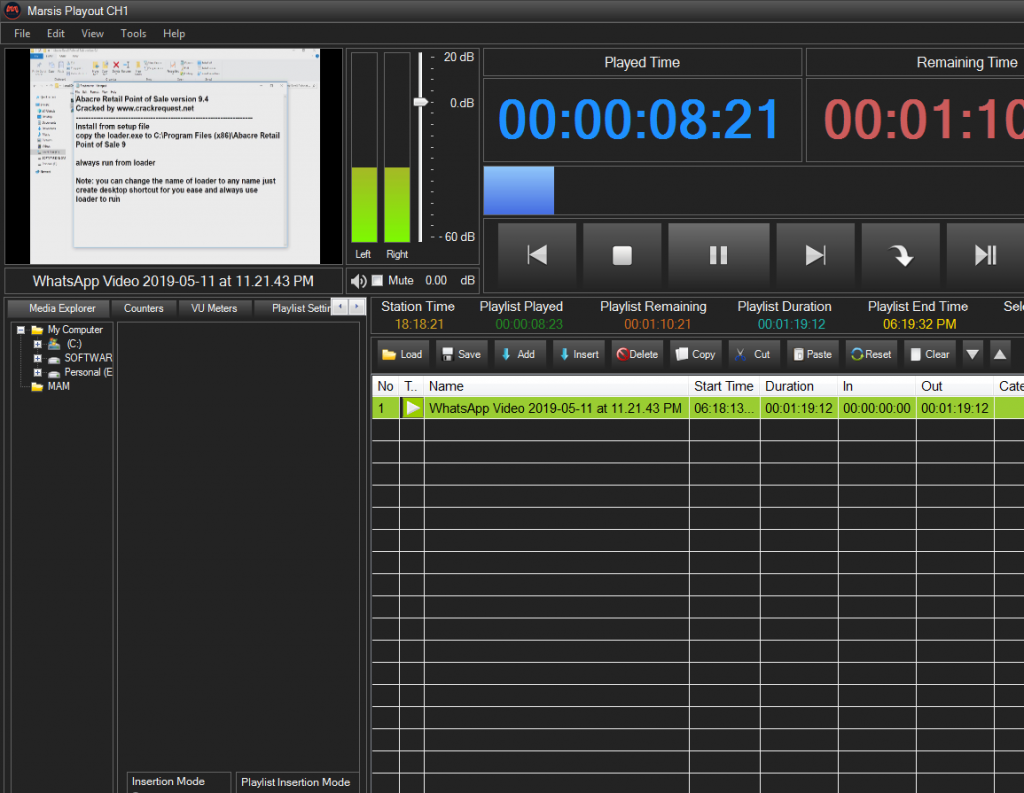
Task: Select the WhatsApp Video name cell in row 1
Action: (x=556, y=408)
